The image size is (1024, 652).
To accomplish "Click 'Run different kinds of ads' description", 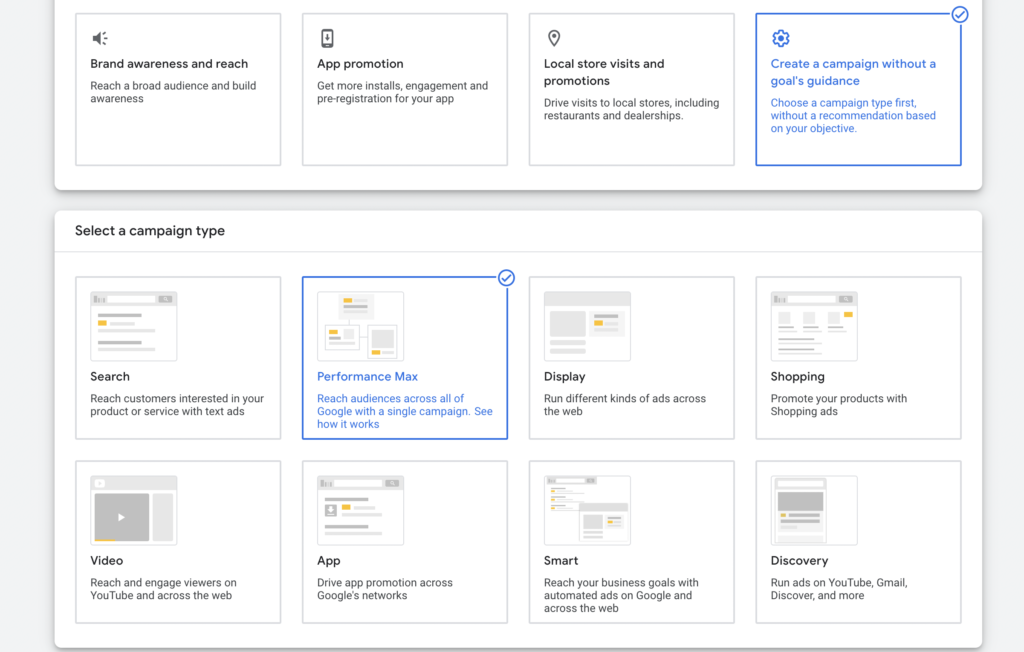I will tap(624, 405).
